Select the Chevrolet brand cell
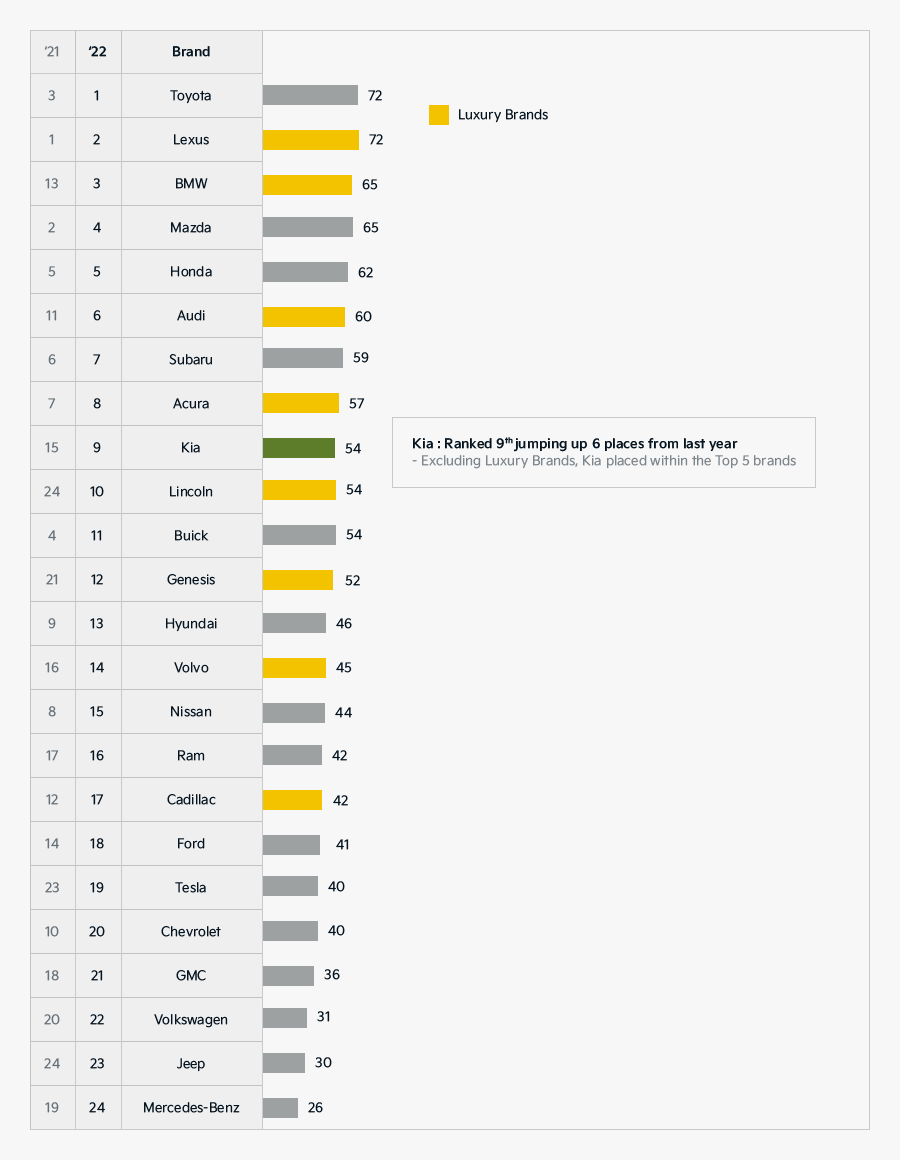The width and height of the screenshot is (900, 1160). tap(192, 931)
